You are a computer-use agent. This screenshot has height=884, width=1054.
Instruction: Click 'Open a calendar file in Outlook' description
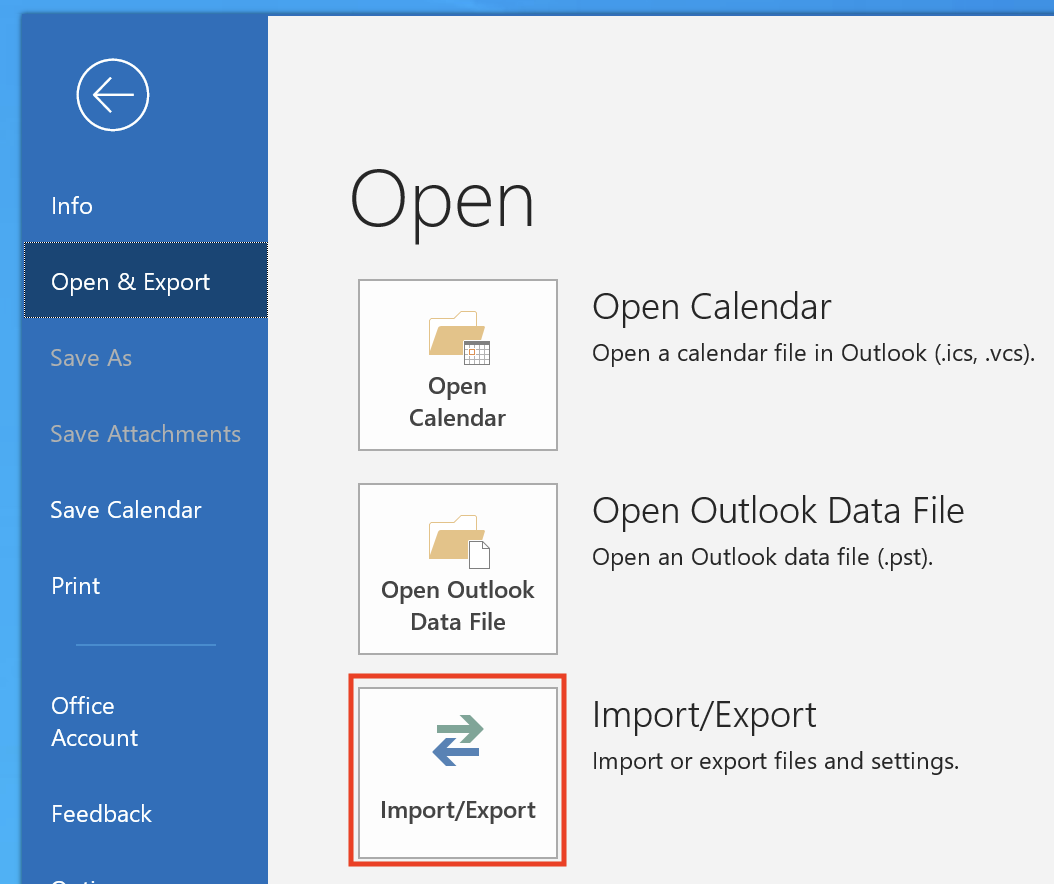click(813, 353)
